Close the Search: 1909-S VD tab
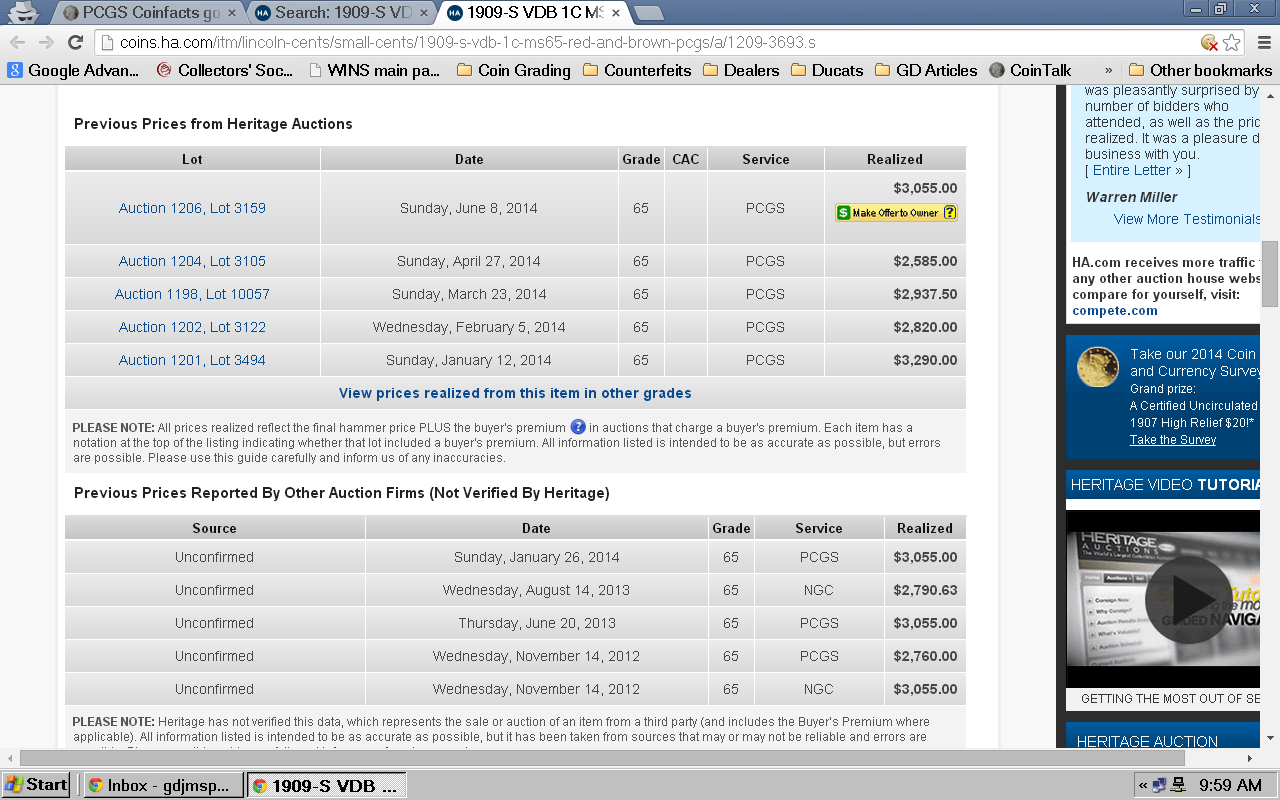1280x800 pixels. tap(422, 13)
